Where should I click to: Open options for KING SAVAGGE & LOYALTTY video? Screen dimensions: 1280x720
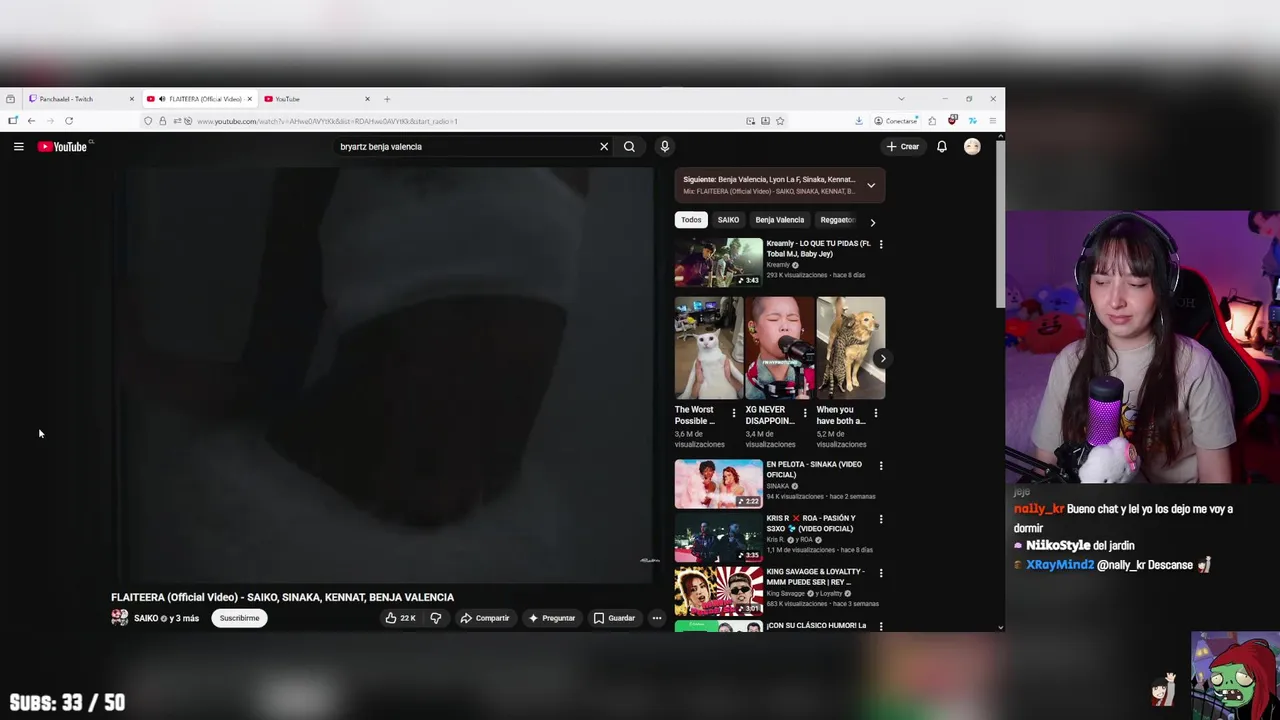pyautogui.click(x=881, y=572)
